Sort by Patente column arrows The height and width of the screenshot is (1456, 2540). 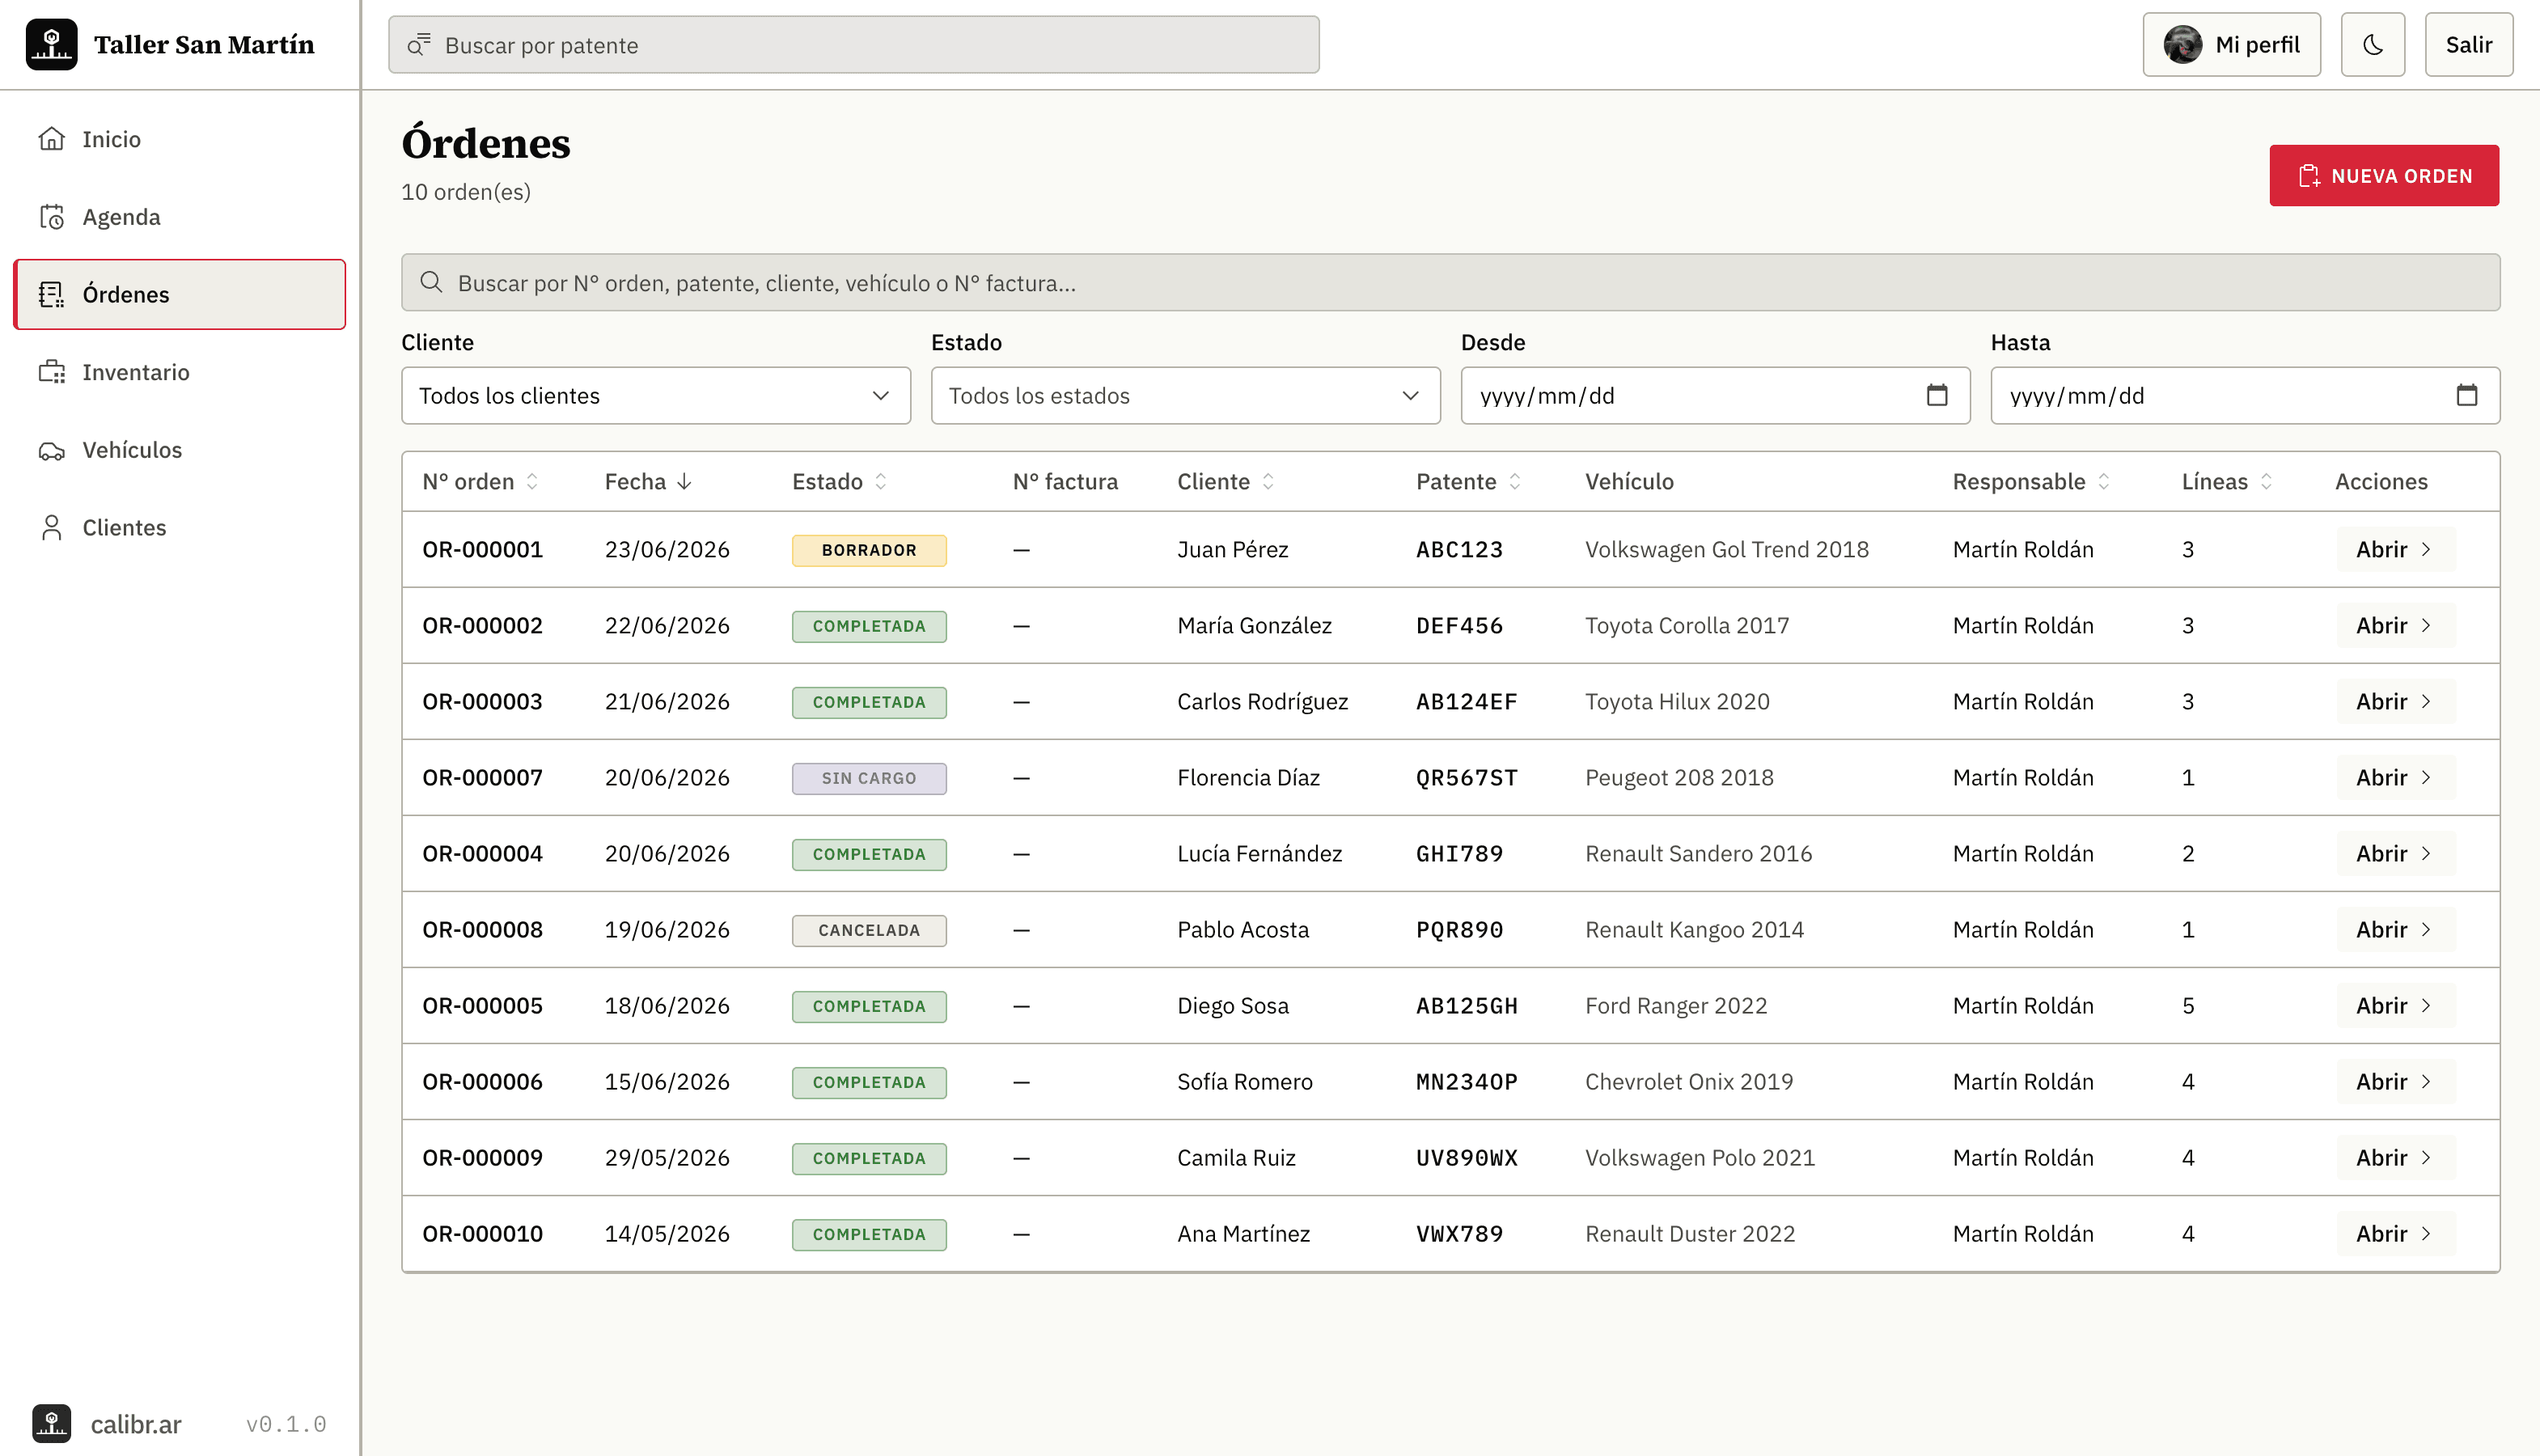tap(1515, 481)
